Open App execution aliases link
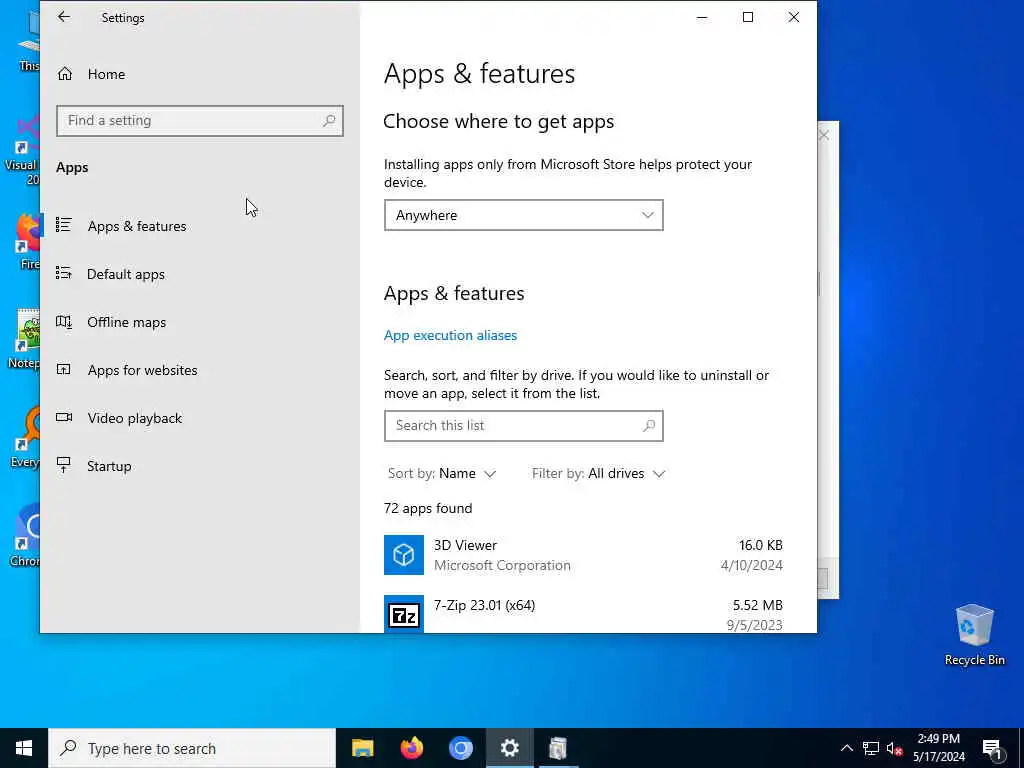The image size is (1024, 768). (451, 335)
